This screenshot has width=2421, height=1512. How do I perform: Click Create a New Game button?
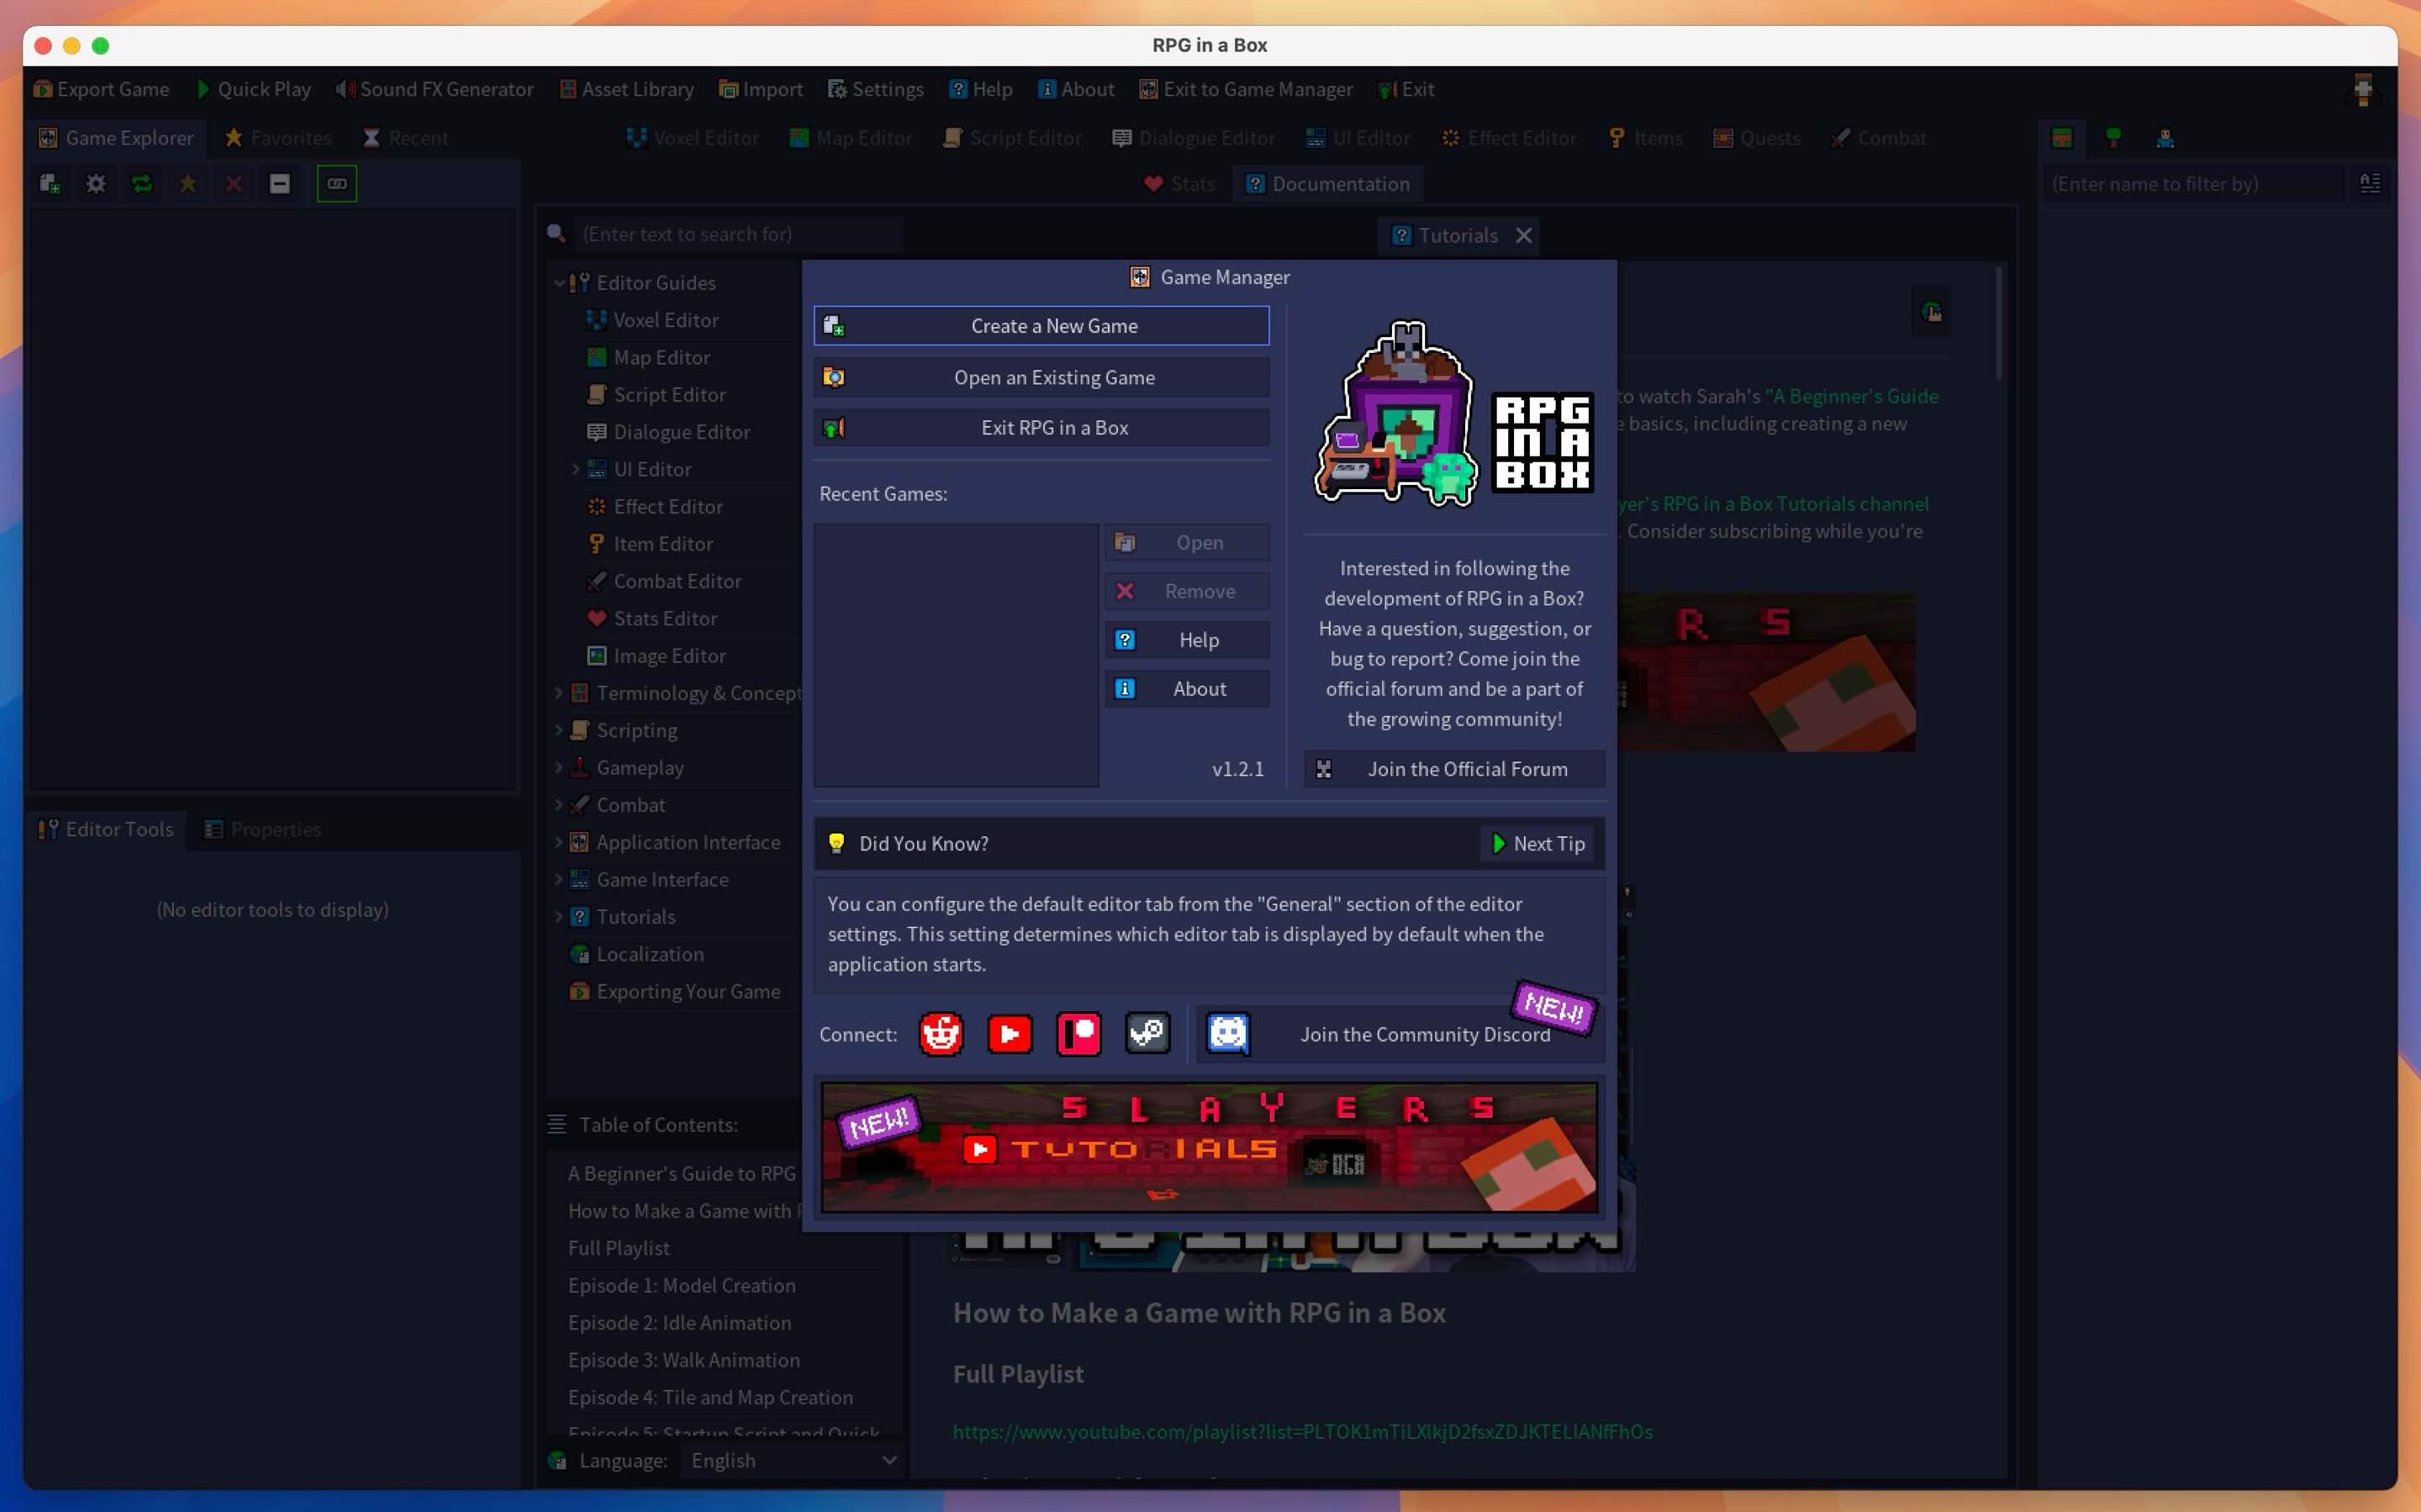coord(1042,326)
